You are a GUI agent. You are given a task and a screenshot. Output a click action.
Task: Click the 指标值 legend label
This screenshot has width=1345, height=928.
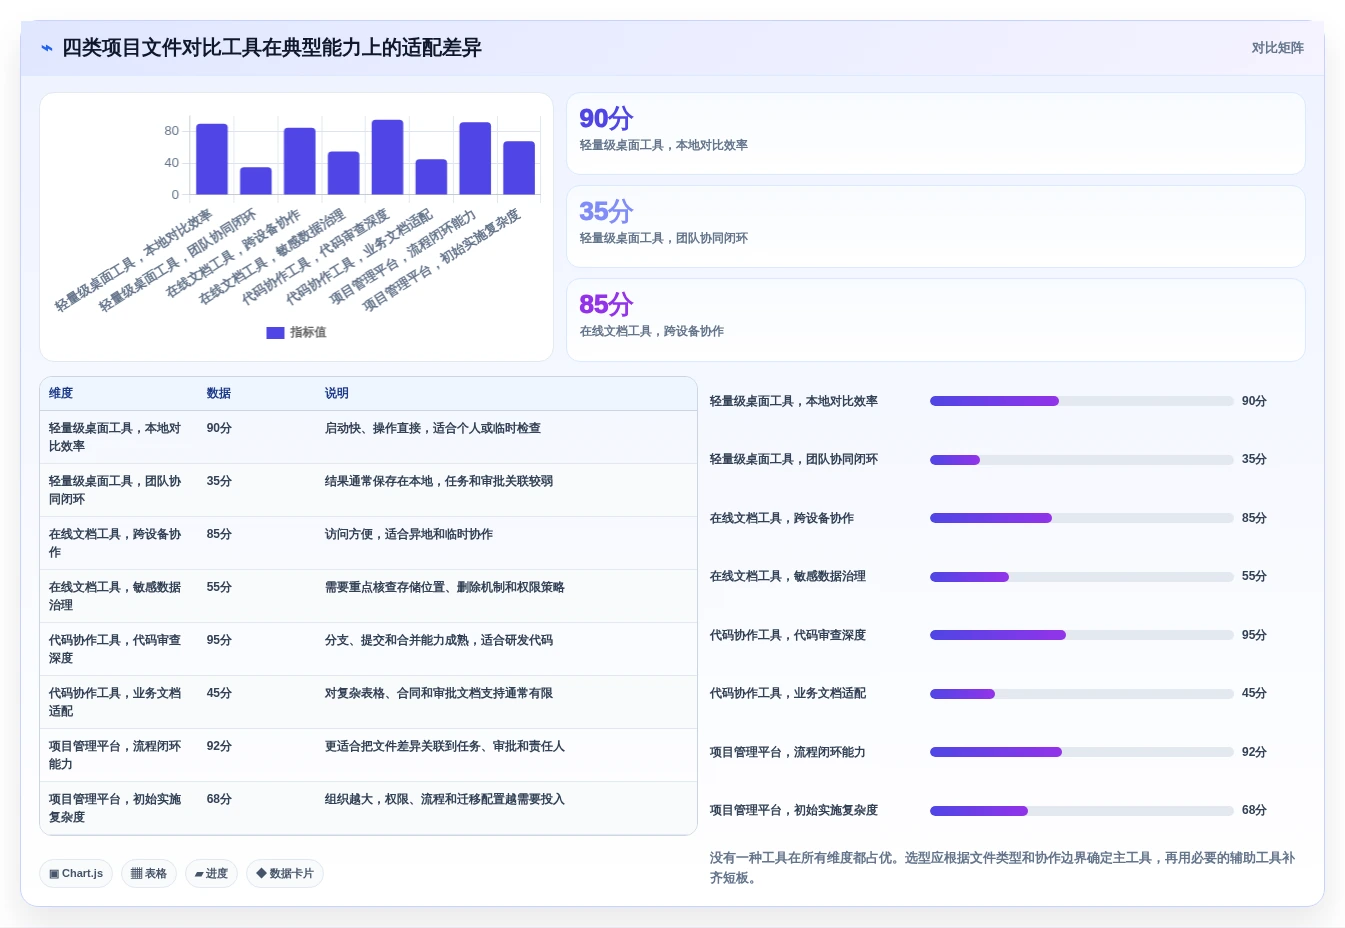pyautogui.click(x=308, y=333)
